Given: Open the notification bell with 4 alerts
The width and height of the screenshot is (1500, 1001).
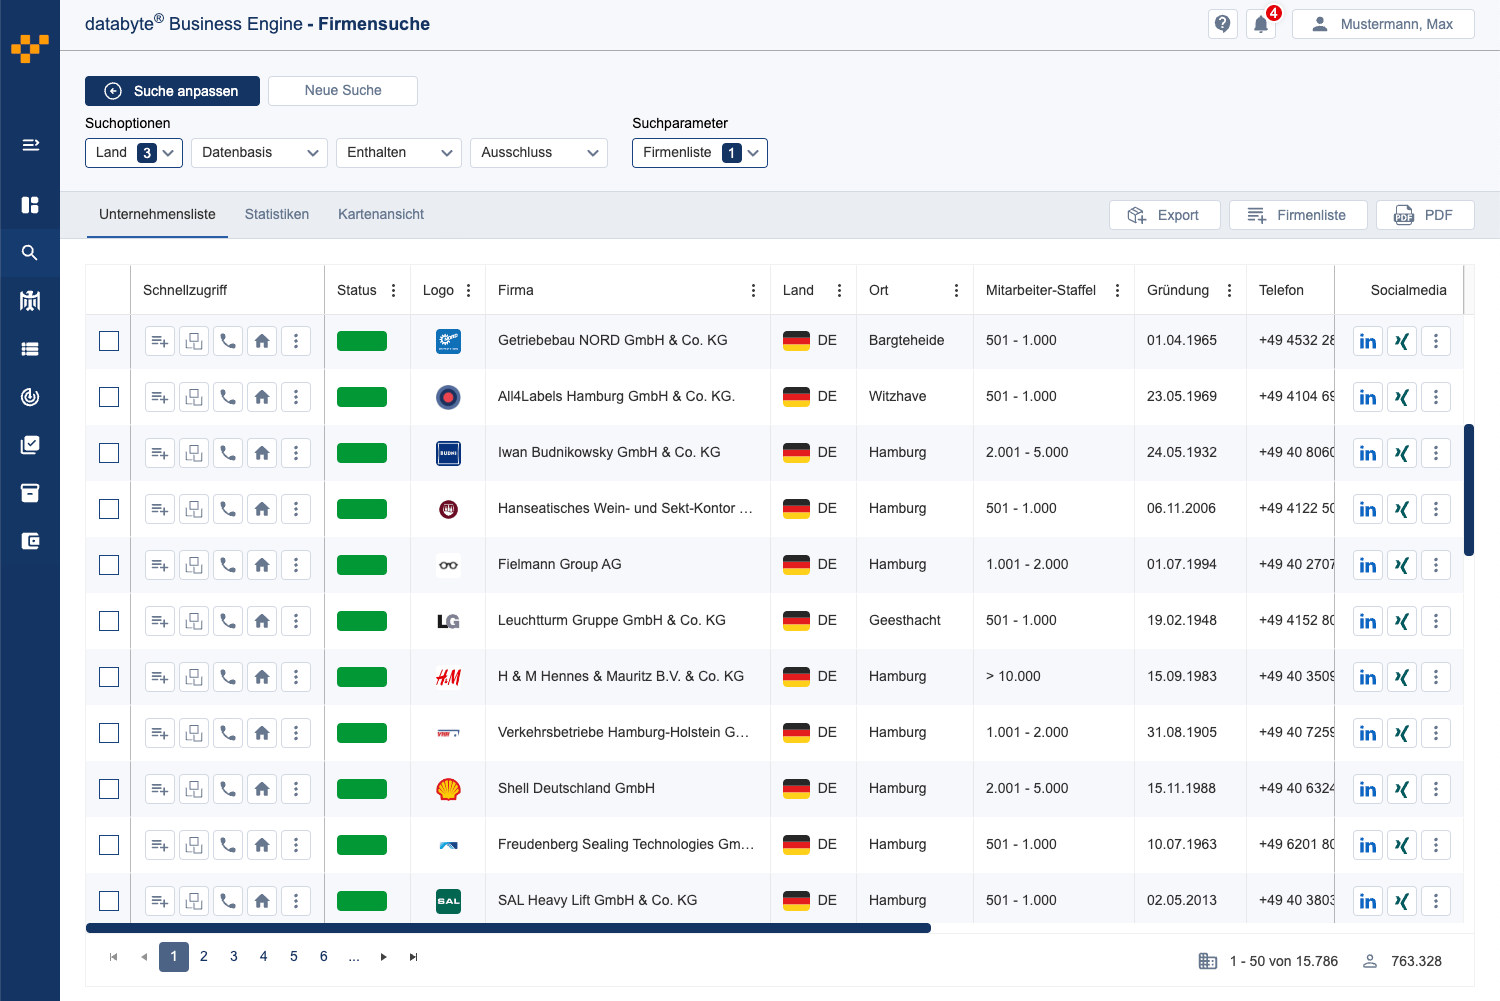Looking at the screenshot, I should (1261, 23).
